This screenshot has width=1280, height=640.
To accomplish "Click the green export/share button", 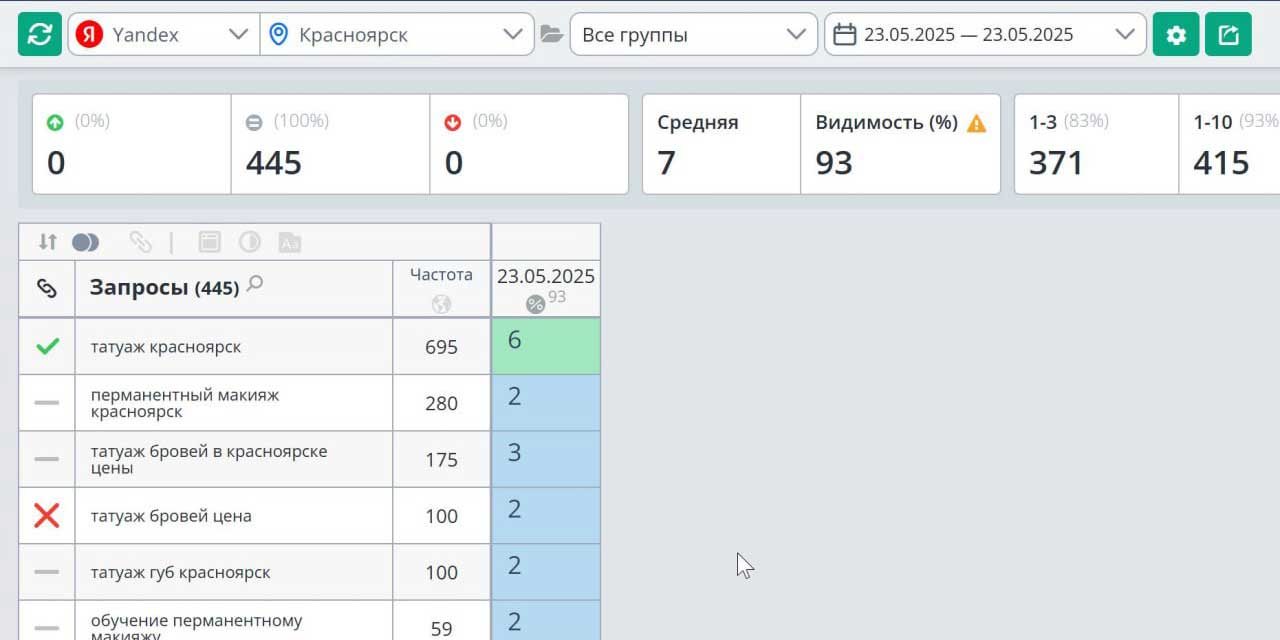I will point(1228,35).
